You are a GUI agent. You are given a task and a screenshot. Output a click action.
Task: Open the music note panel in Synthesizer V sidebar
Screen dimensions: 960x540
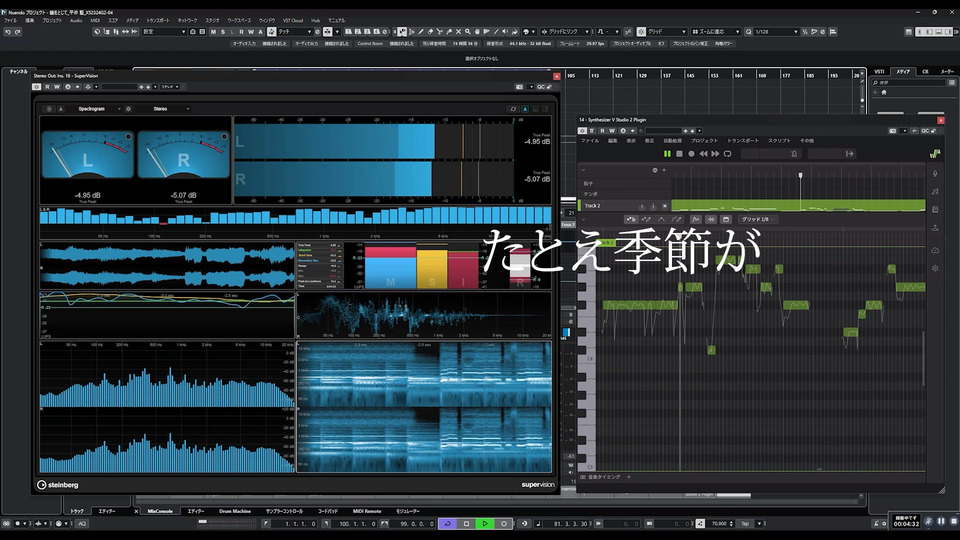[x=935, y=192]
